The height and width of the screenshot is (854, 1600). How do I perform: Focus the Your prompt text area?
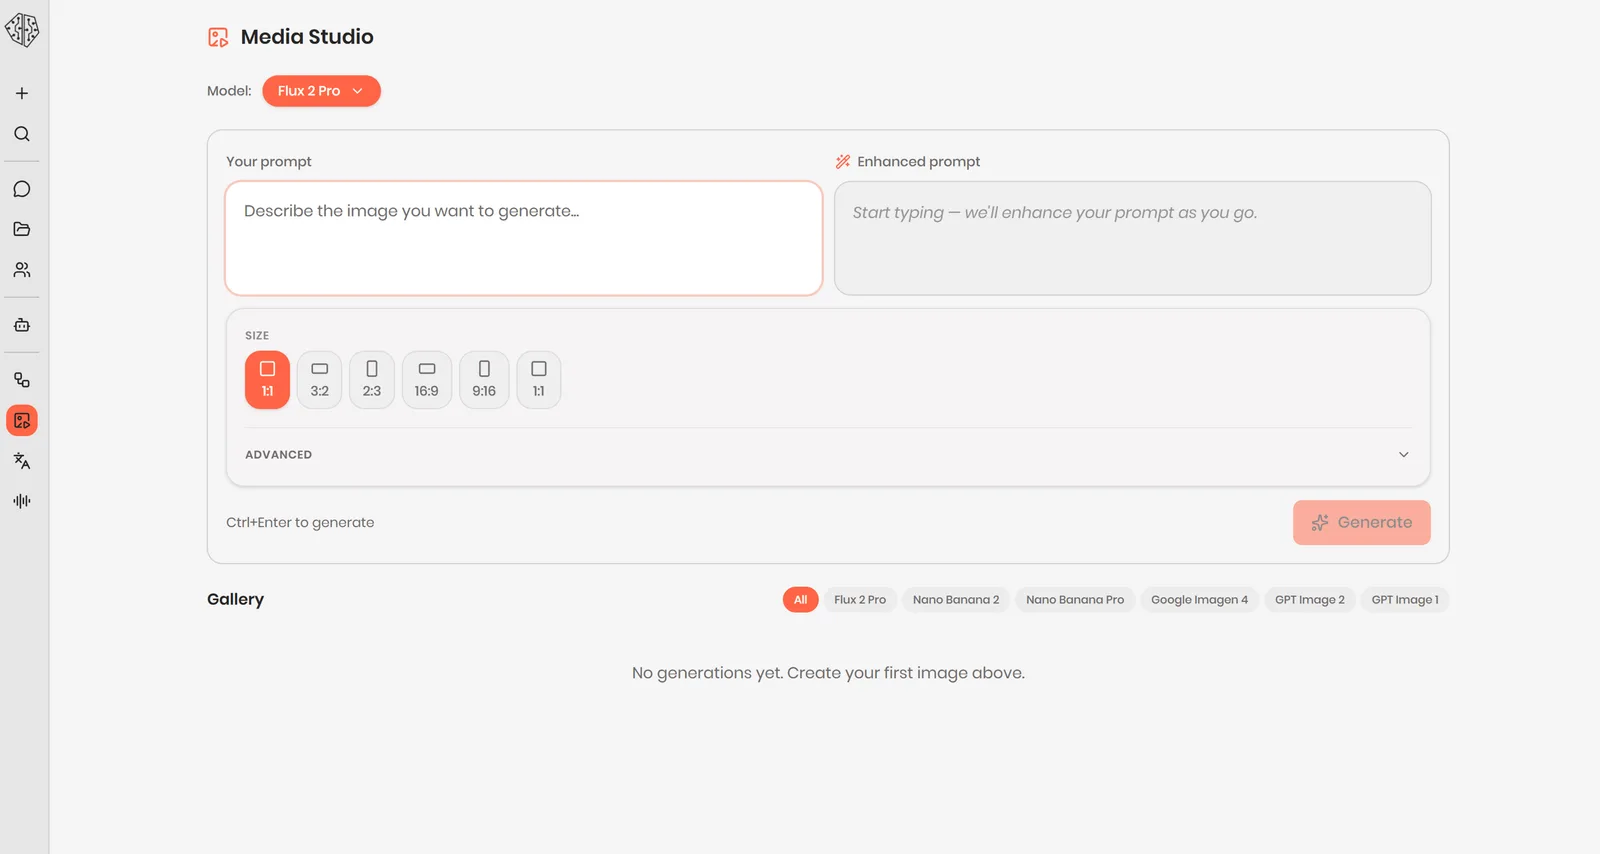[x=524, y=238]
